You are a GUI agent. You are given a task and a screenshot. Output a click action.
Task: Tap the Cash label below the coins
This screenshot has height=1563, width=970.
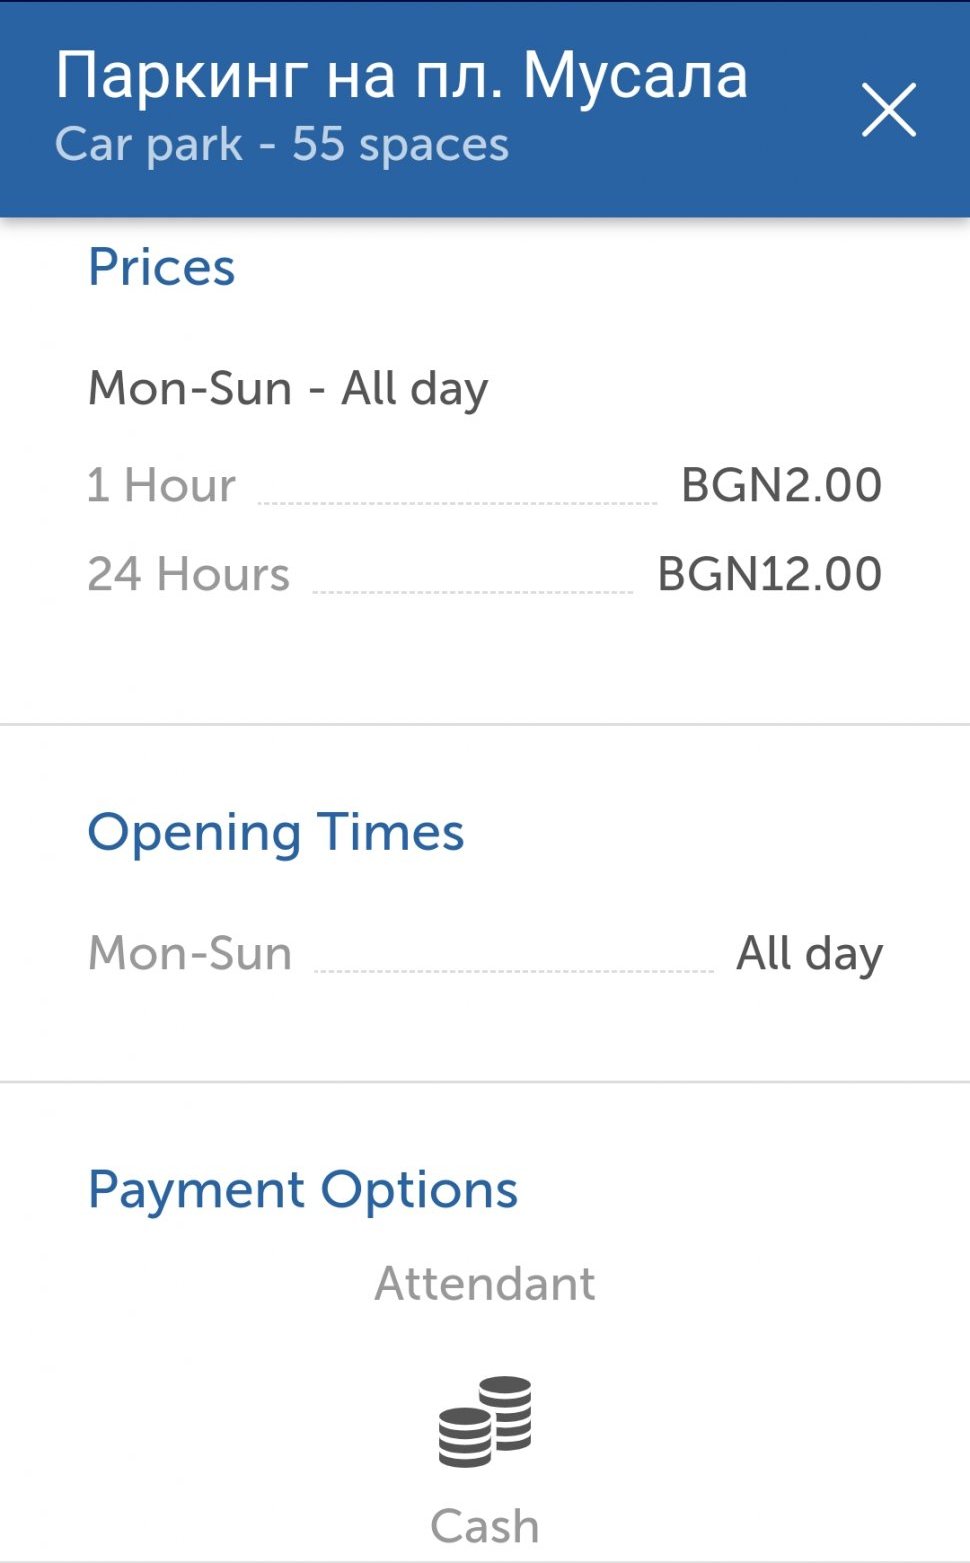485,1526
